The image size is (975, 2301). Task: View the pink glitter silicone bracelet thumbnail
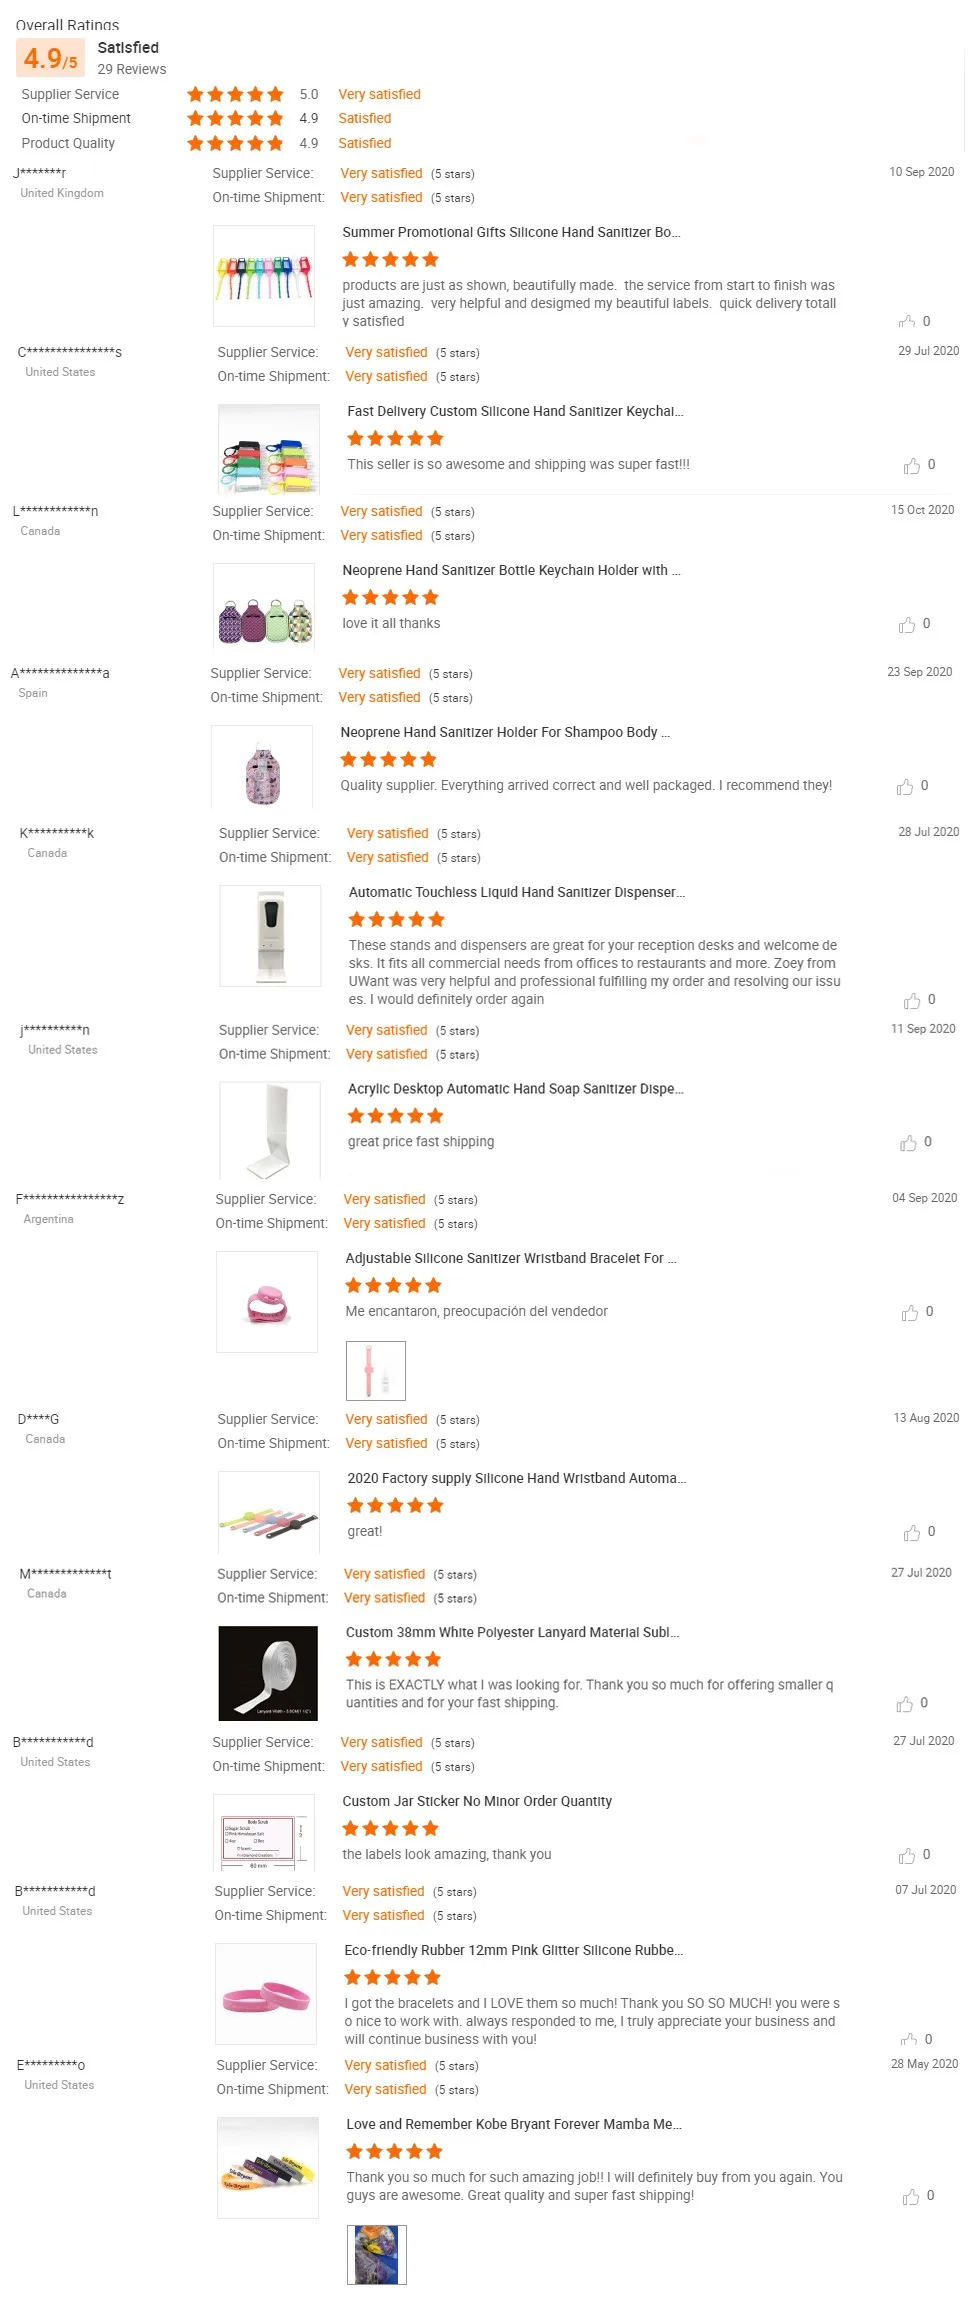pos(266,1994)
